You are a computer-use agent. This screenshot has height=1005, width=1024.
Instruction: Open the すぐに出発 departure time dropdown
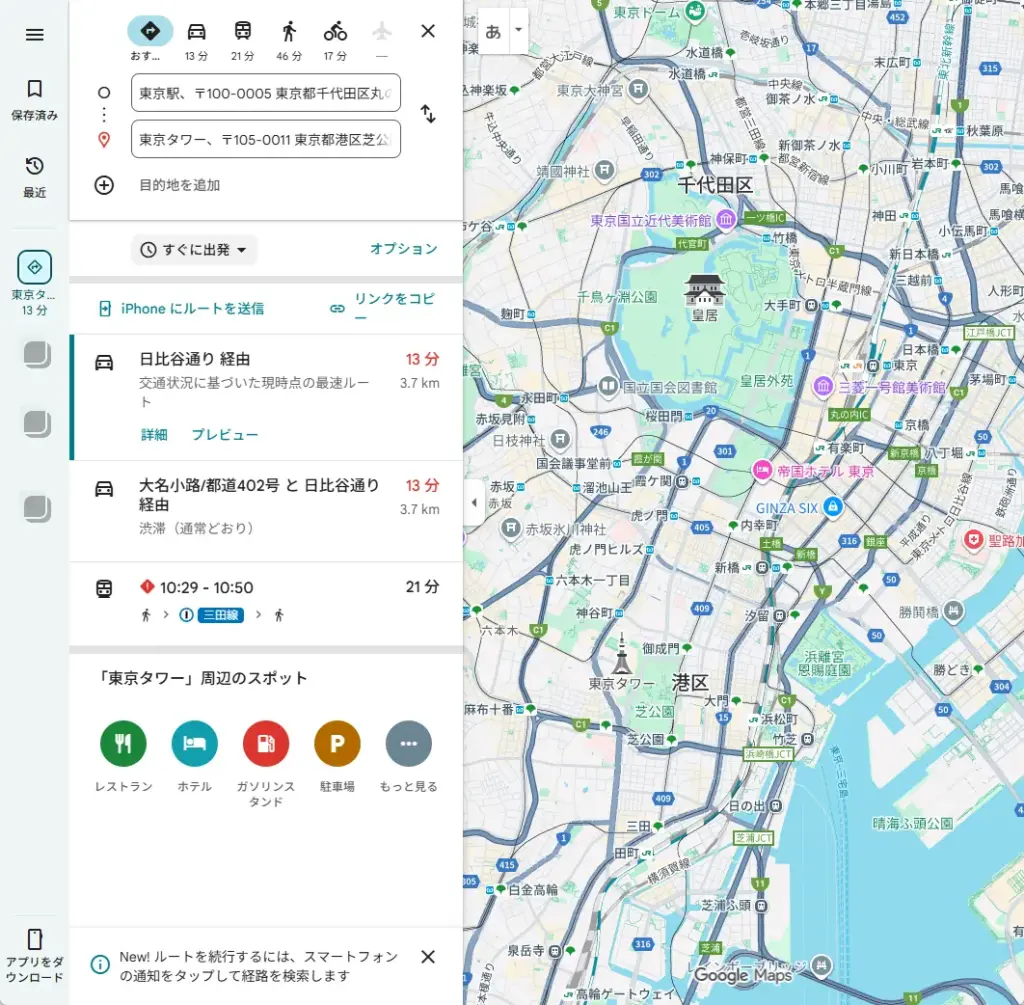tap(193, 250)
